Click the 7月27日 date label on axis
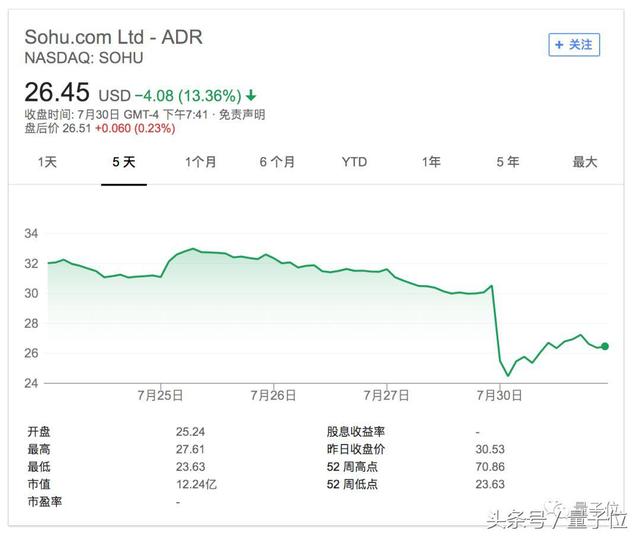This screenshot has height=537, width=640. 386,395
